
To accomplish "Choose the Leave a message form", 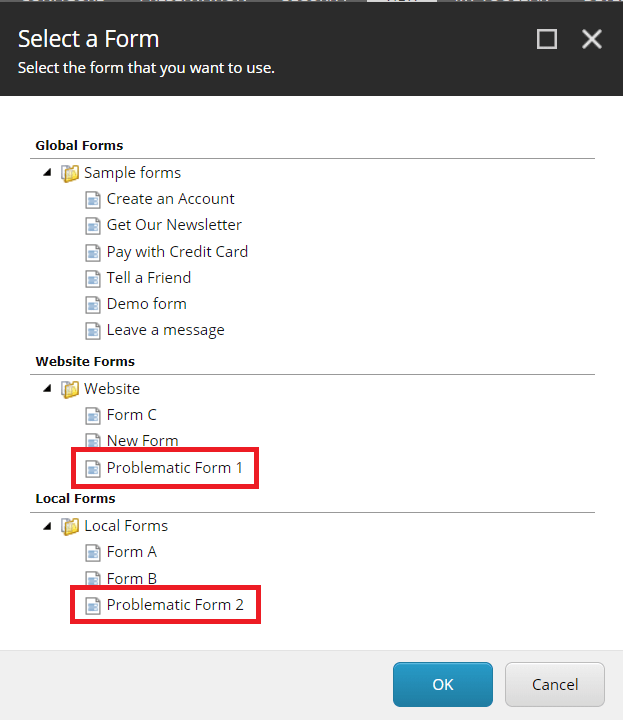I will point(165,330).
